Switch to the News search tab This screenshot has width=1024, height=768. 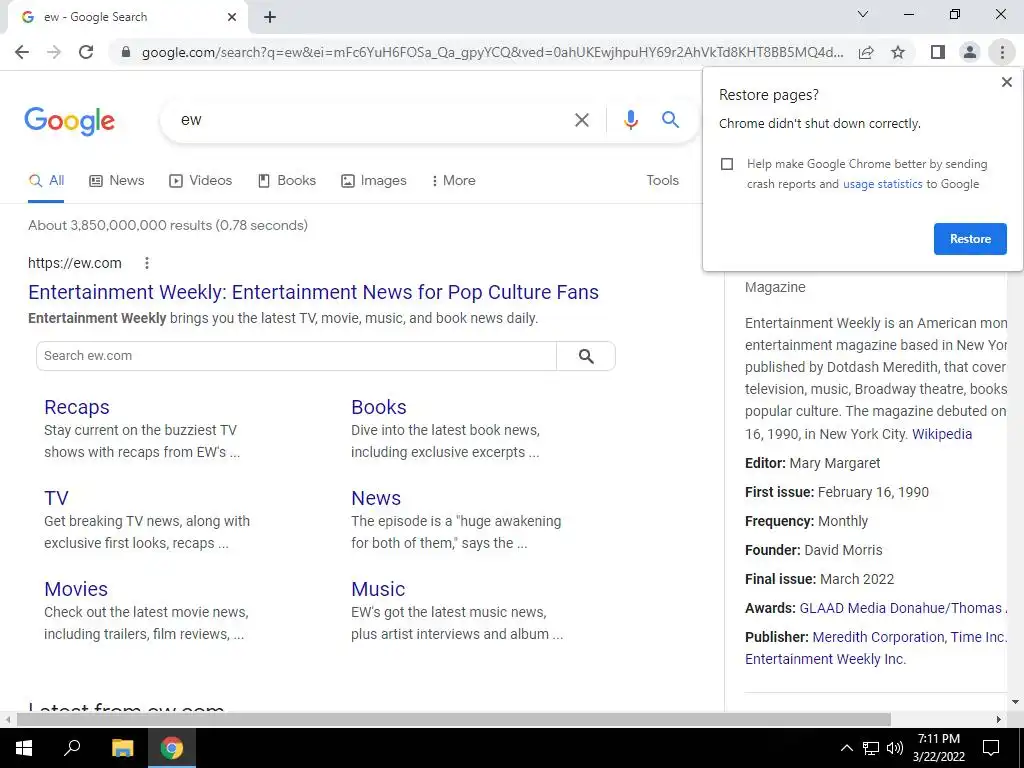[117, 181]
